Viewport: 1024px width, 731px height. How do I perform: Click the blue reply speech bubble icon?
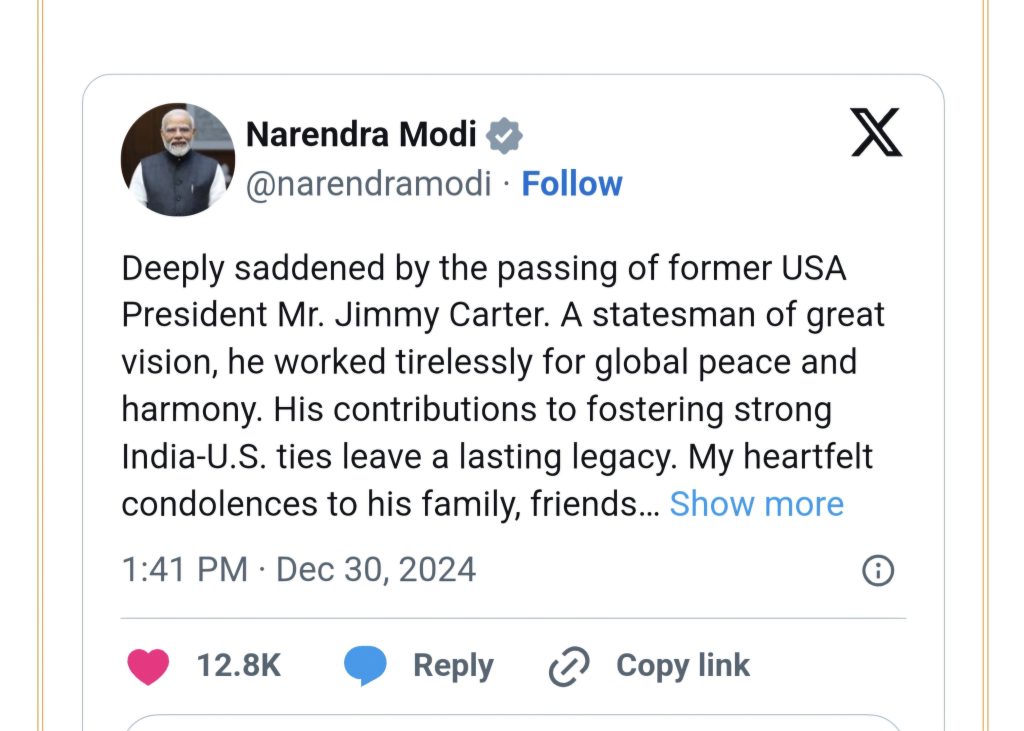click(x=365, y=666)
